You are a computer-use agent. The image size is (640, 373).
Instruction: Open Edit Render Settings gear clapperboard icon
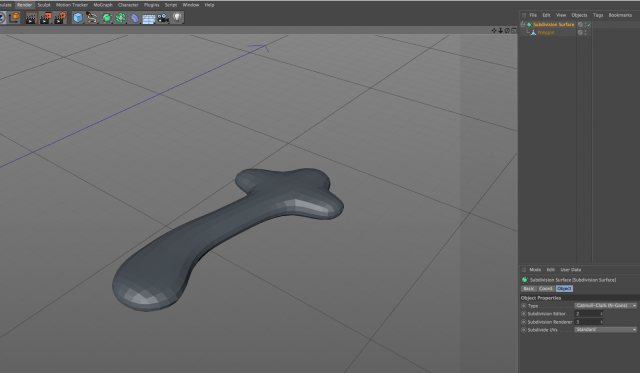[x=60, y=18]
